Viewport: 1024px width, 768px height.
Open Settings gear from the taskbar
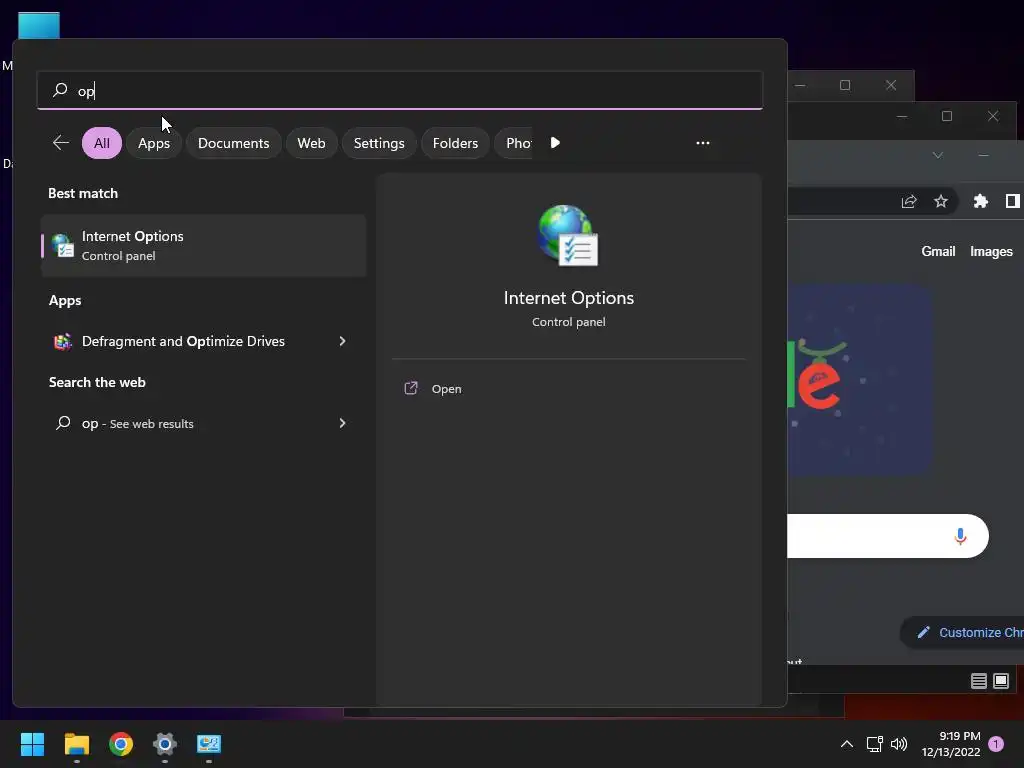pyautogui.click(x=165, y=744)
